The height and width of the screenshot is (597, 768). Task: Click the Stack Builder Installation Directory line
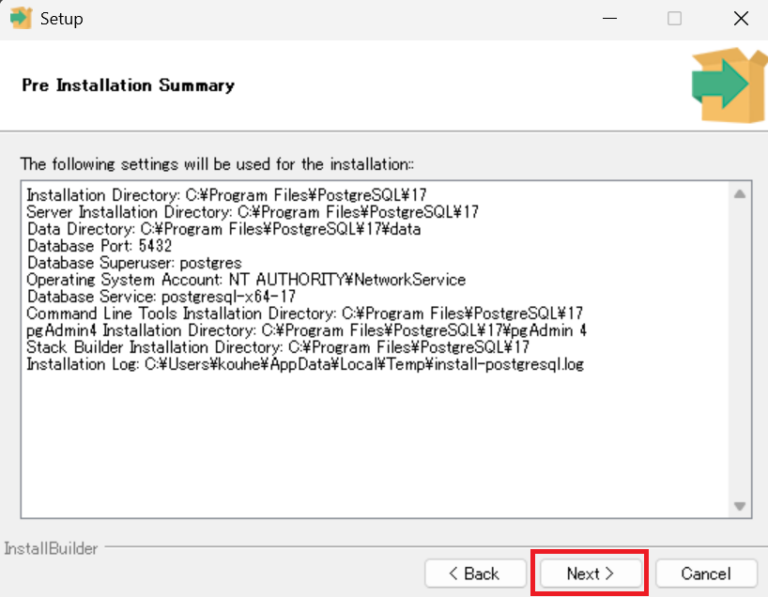pyautogui.click(x=277, y=348)
